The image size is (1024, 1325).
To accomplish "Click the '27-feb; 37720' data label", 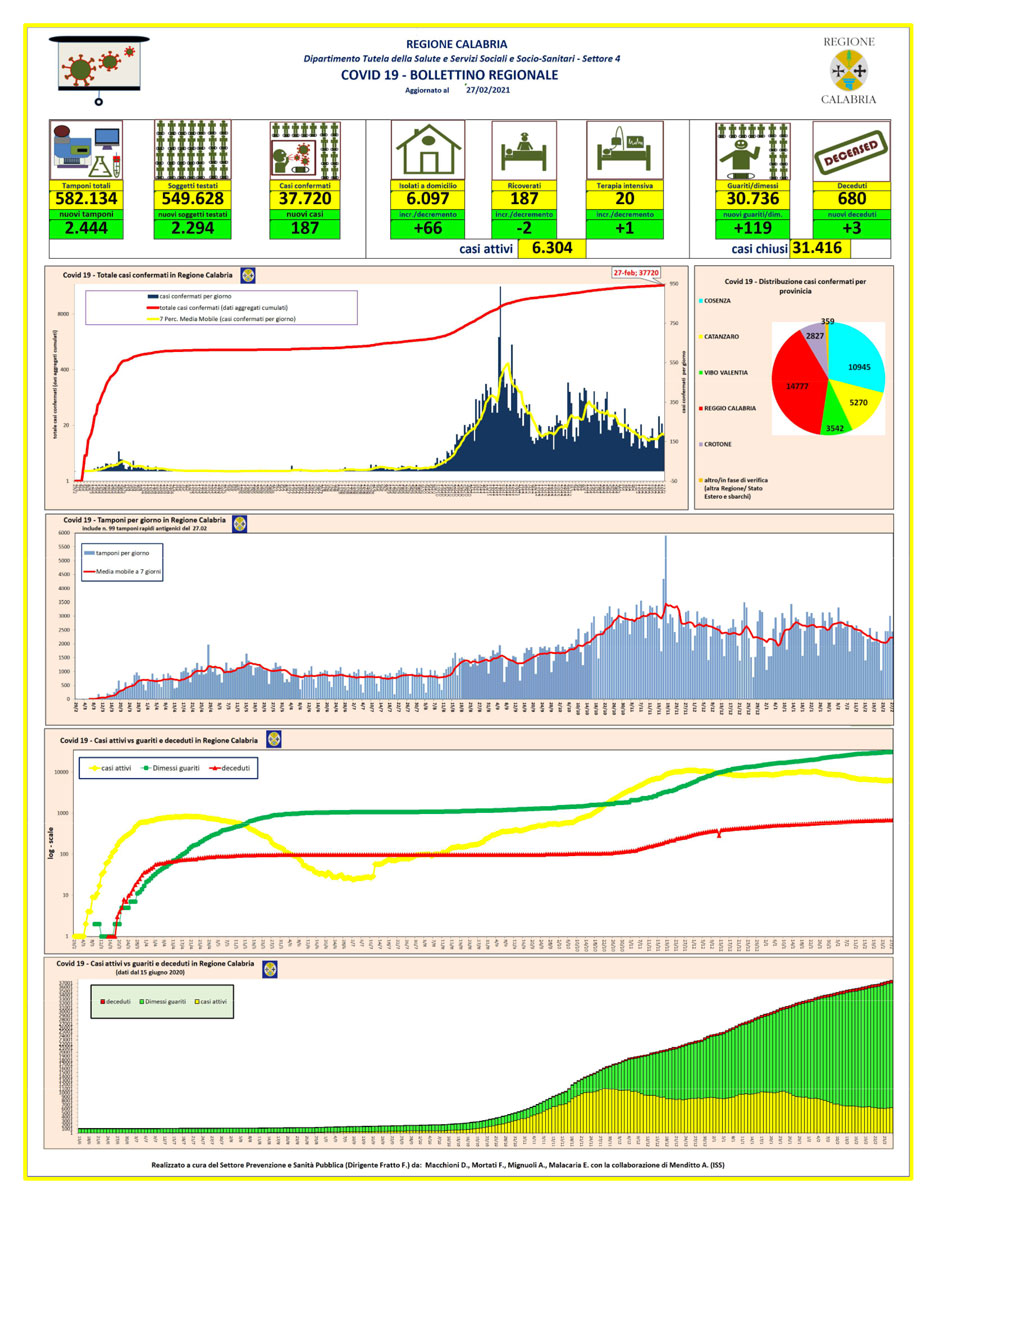I will (x=636, y=272).
